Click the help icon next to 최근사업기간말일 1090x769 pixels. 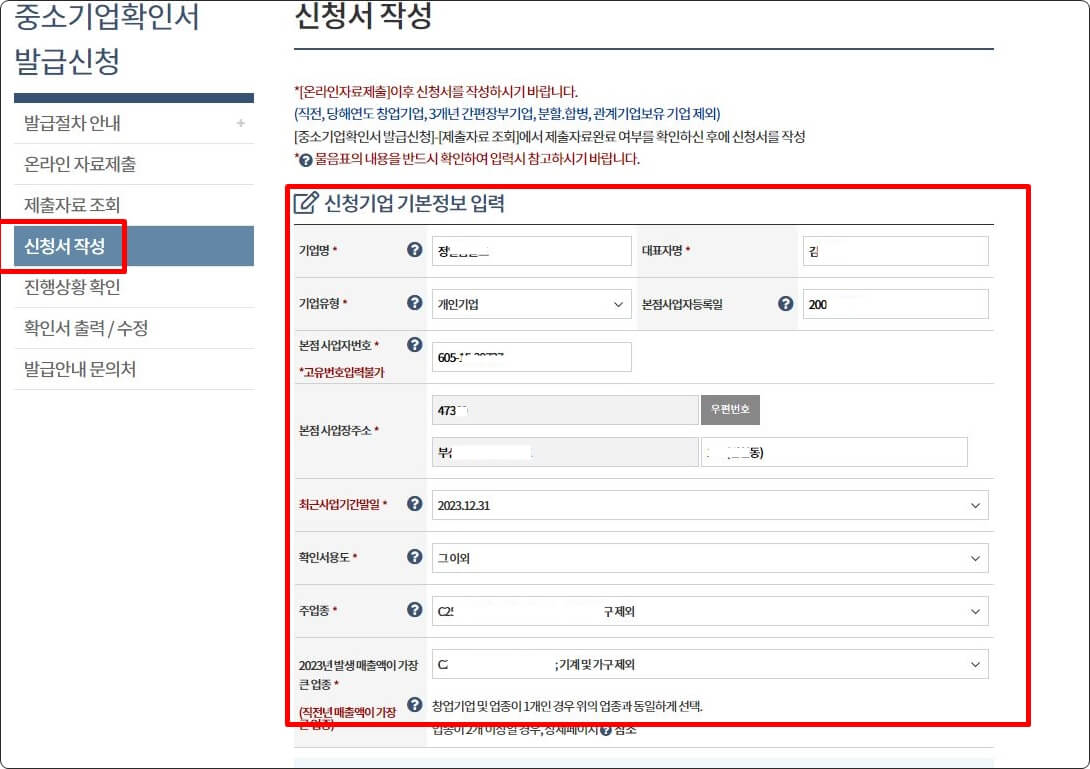(414, 505)
